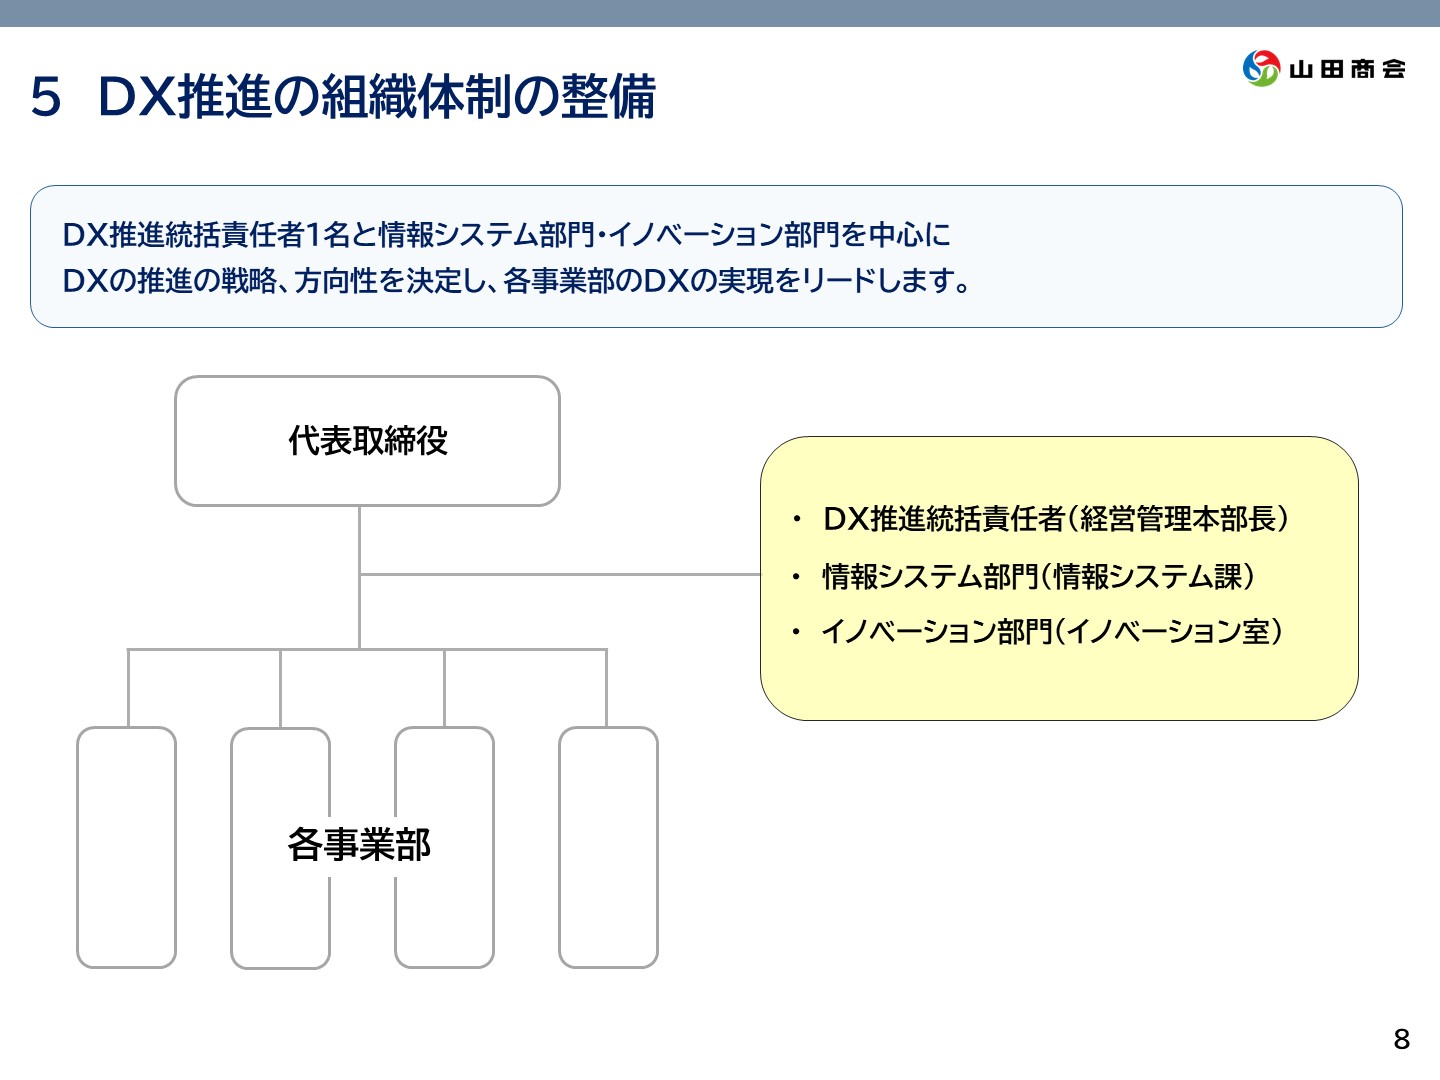Click the description line starting 'DX推進統括責任者1名と'

(507, 235)
